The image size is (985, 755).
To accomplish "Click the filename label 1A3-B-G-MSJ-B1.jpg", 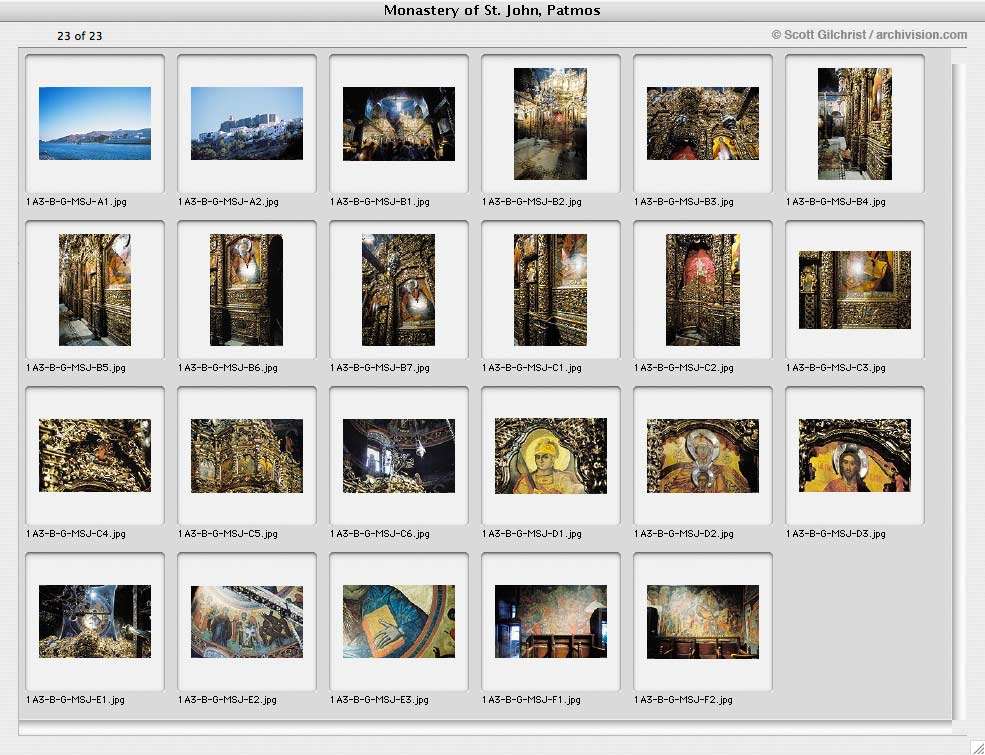I will click(380, 202).
